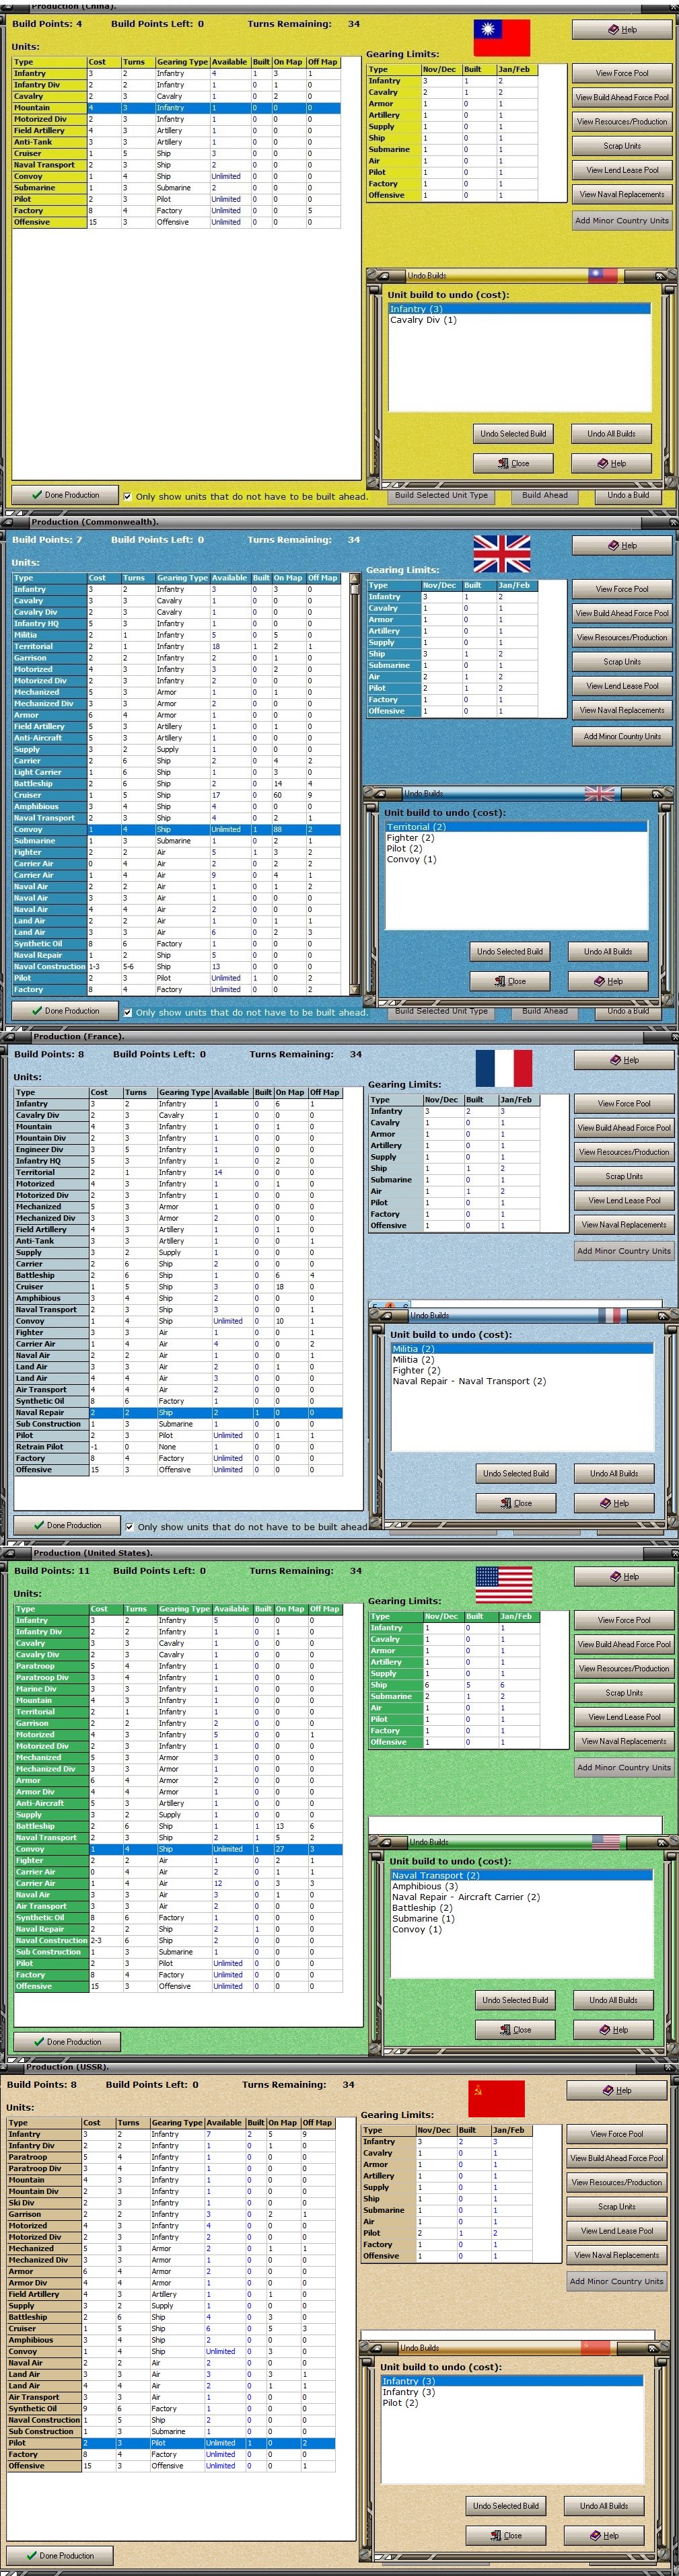
Task: Click Commonwealth units list vertical scrollbar
Action: click(354, 784)
